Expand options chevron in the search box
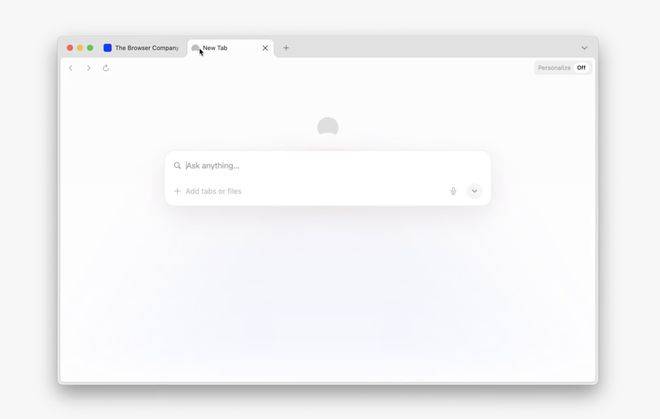The width and height of the screenshot is (660, 419). (474, 191)
